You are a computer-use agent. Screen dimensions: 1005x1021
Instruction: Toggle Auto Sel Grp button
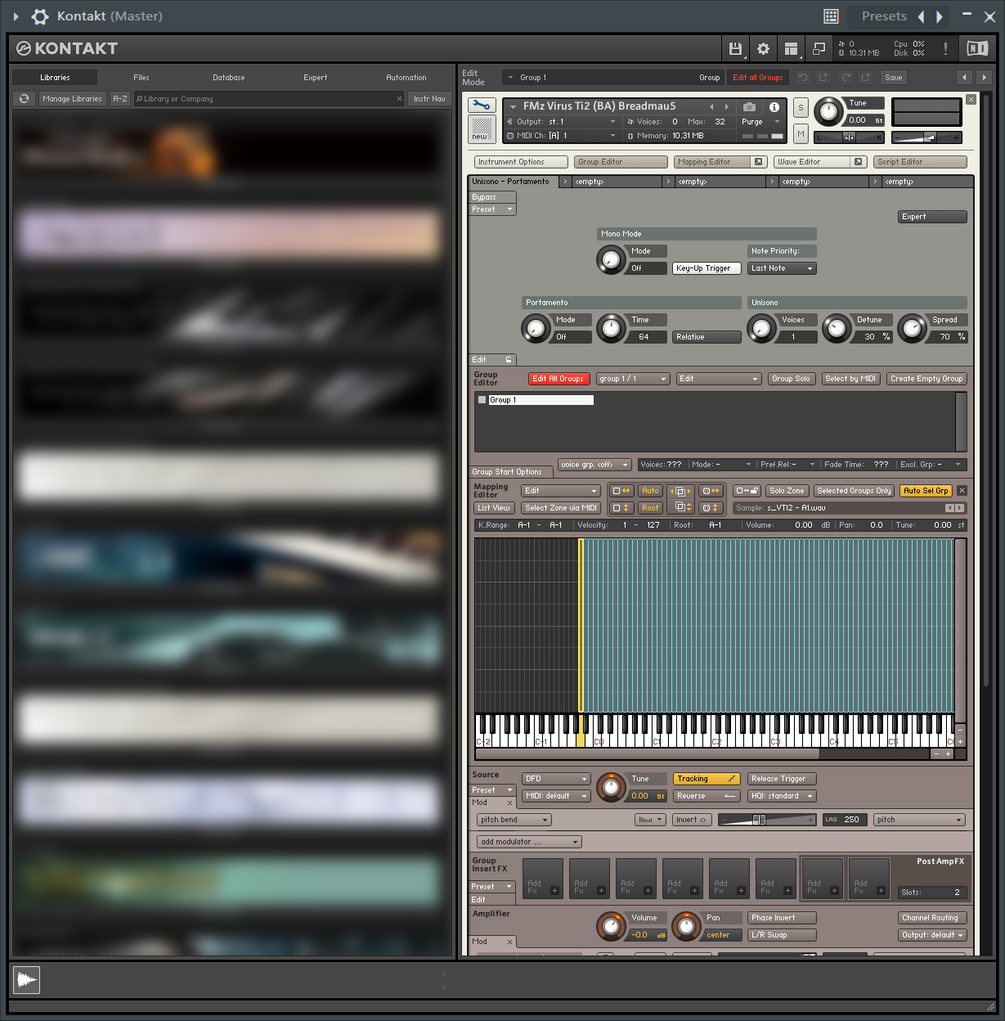point(926,491)
